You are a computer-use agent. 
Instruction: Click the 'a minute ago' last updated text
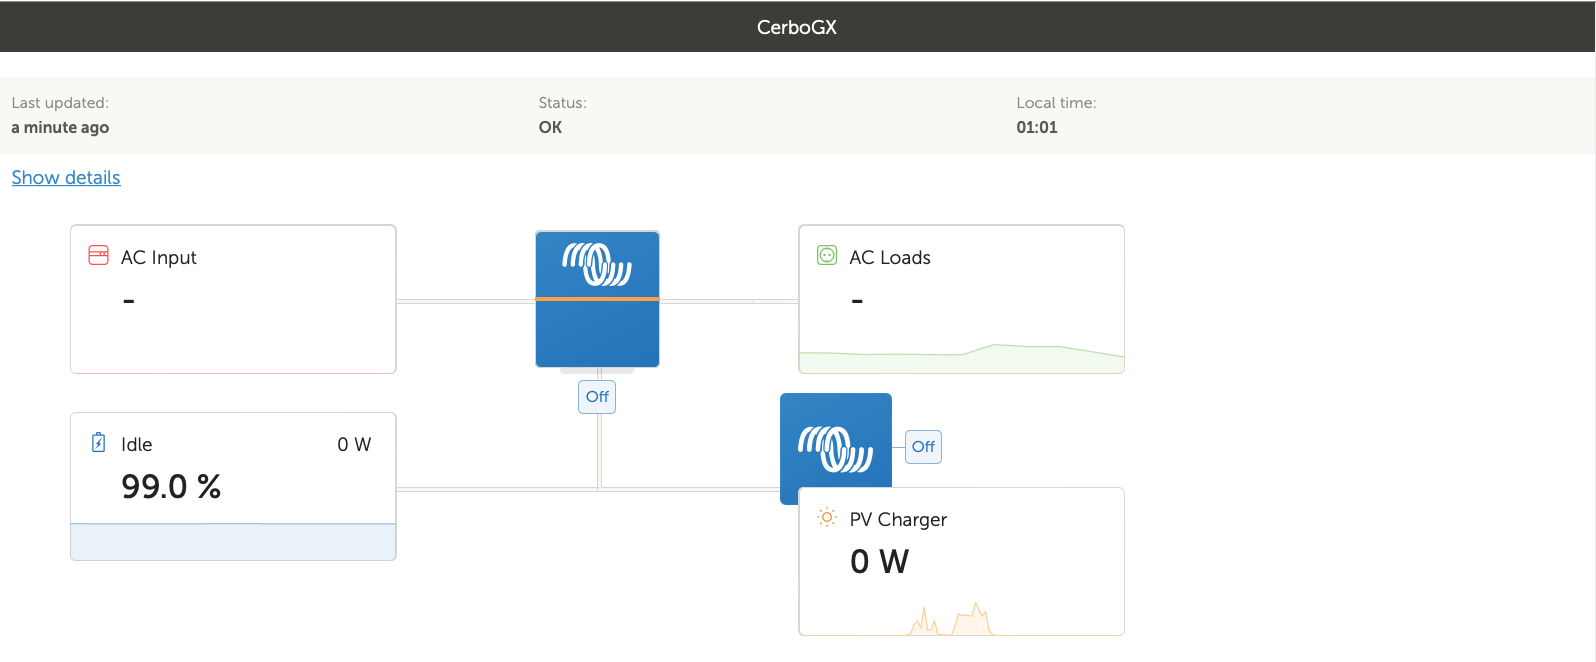[x=60, y=128]
